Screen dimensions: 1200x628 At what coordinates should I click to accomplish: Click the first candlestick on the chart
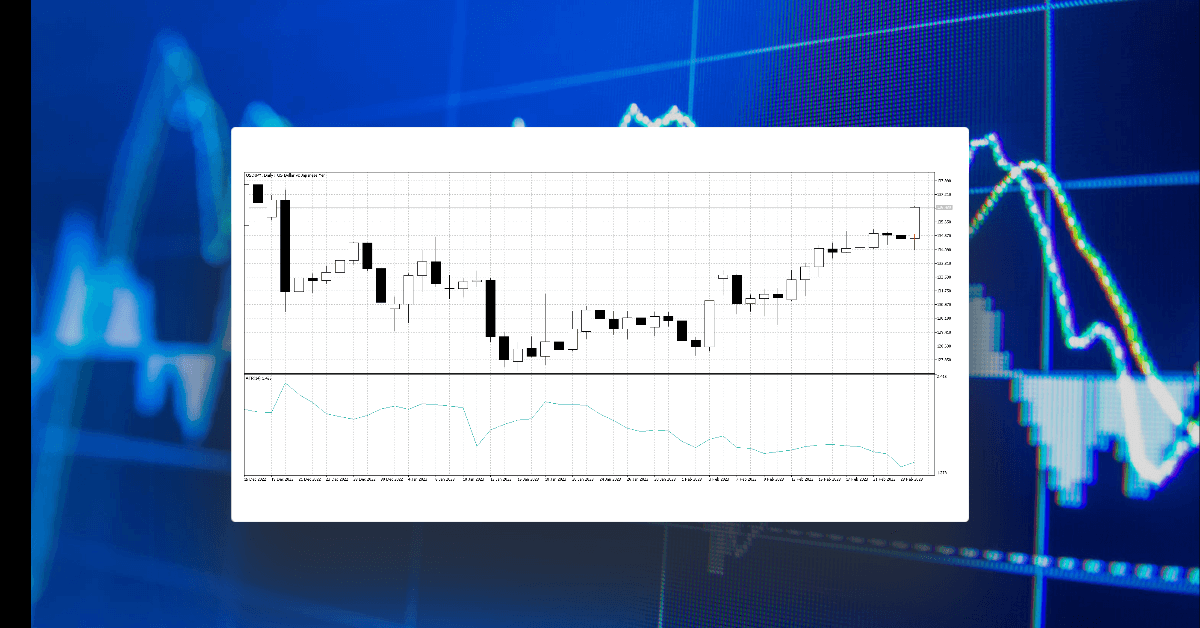(258, 192)
